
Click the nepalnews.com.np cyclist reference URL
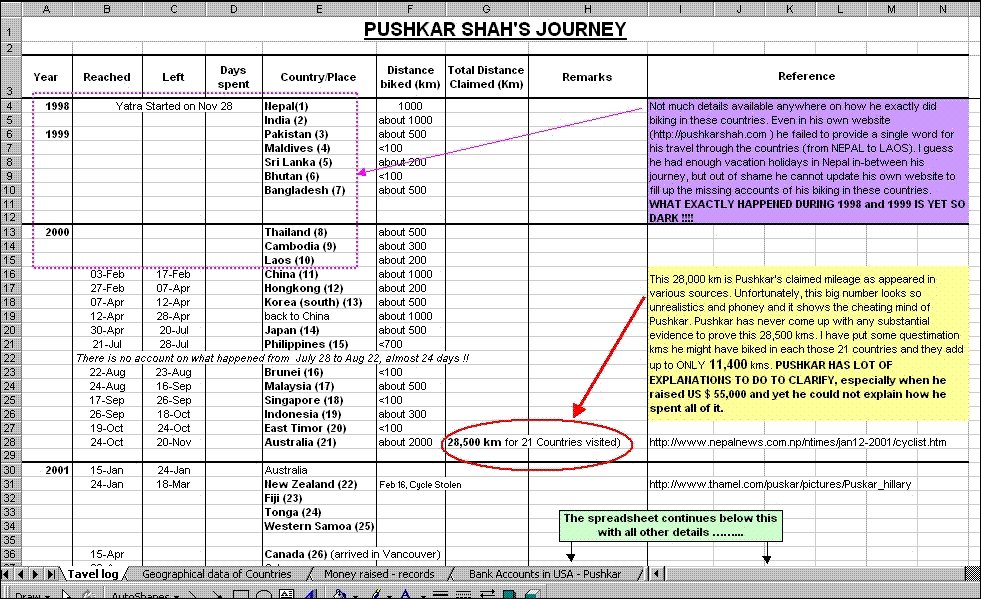(x=798, y=442)
